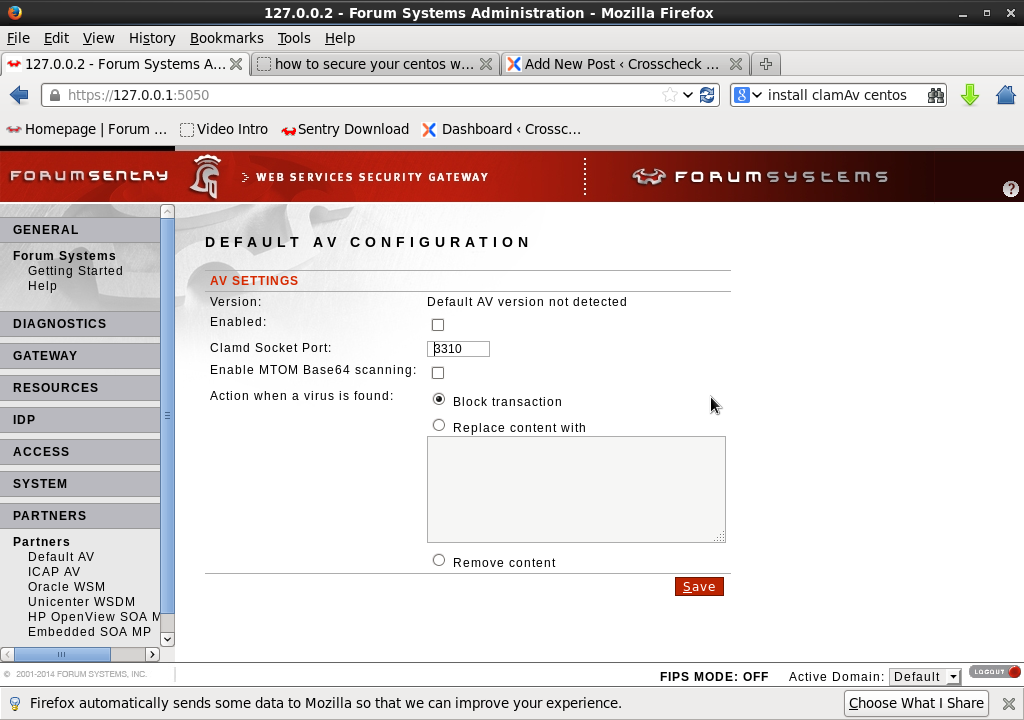Click the help question mark icon
The height and width of the screenshot is (720, 1024).
click(x=1010, y=189)
